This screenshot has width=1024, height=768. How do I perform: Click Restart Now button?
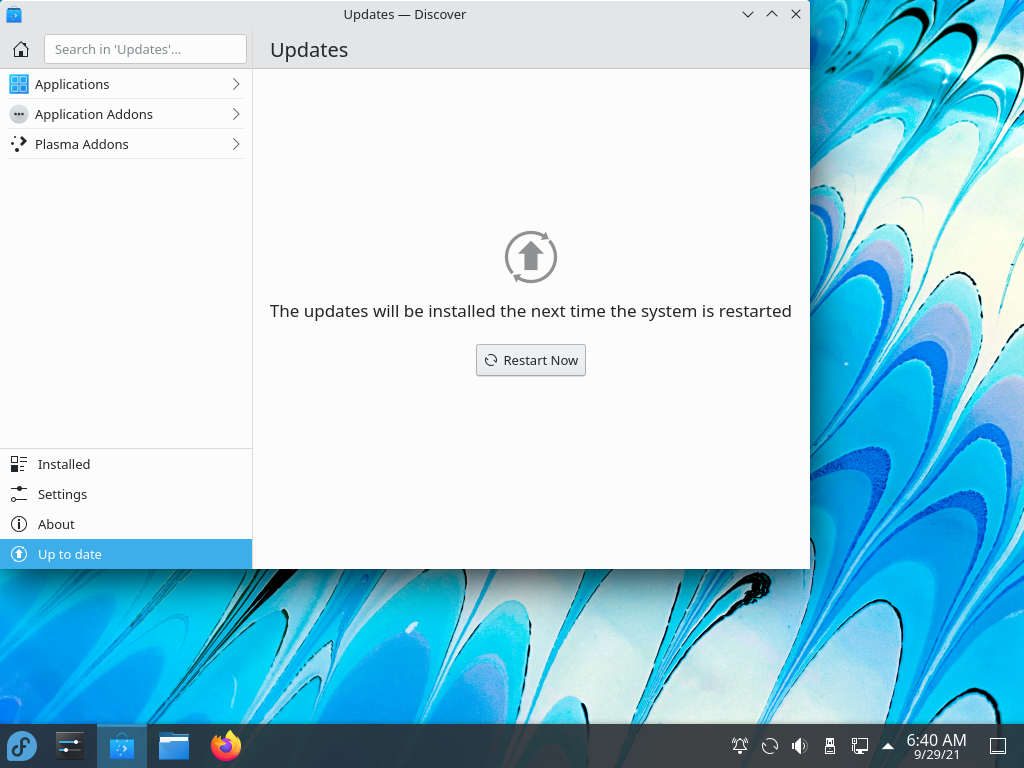coord(530,360)
